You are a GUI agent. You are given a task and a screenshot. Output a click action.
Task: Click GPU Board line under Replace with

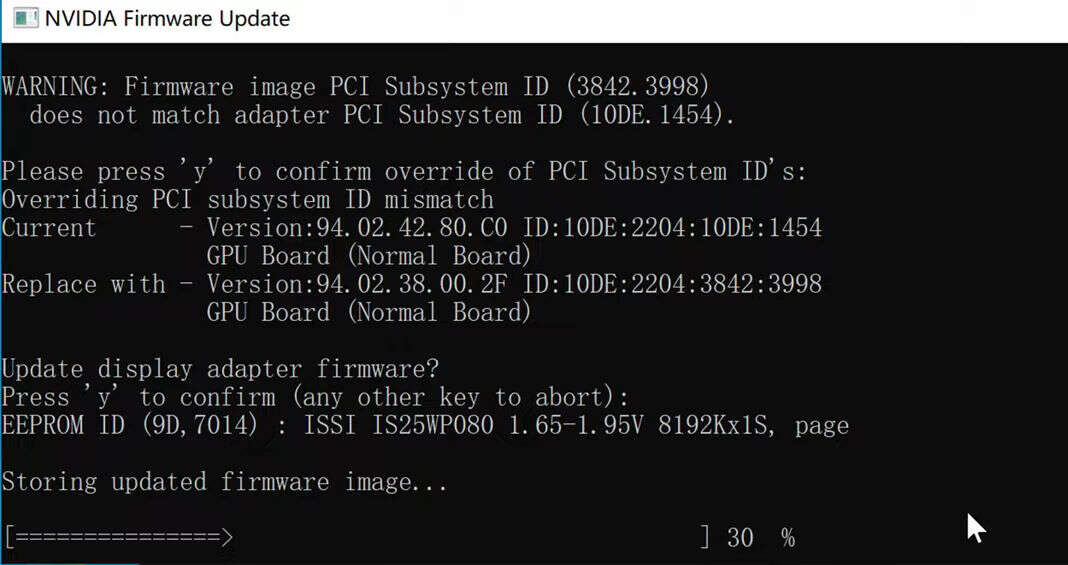(x=368, y=313)
